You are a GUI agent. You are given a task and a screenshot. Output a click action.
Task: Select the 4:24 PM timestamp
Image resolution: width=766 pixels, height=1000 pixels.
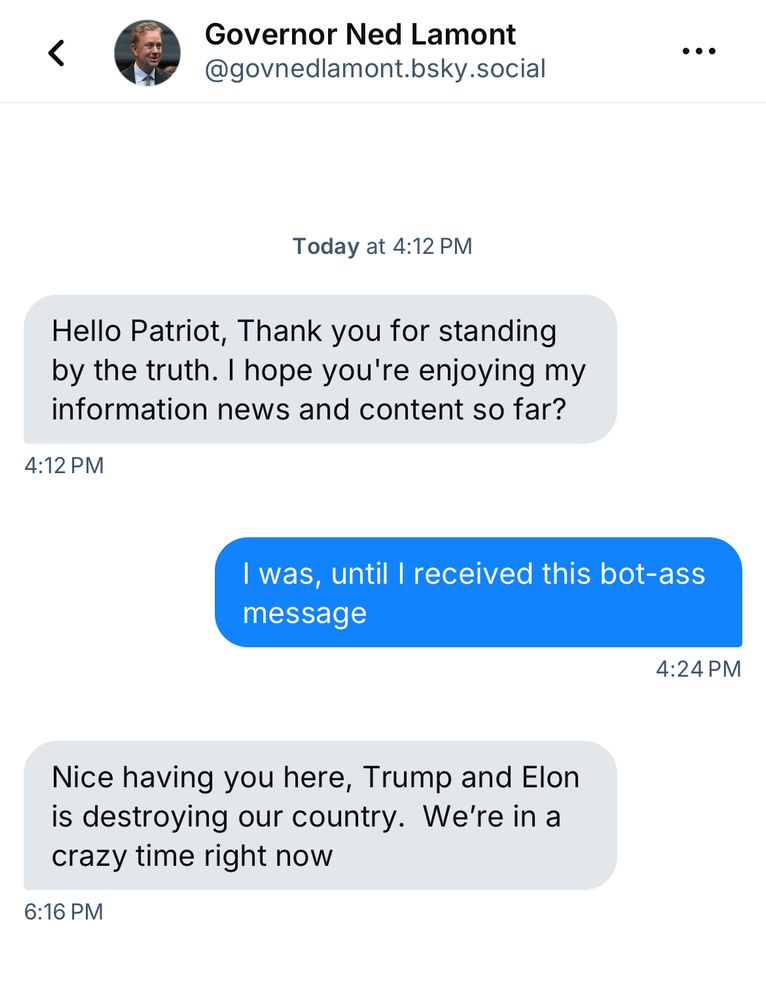coord(699,668)
